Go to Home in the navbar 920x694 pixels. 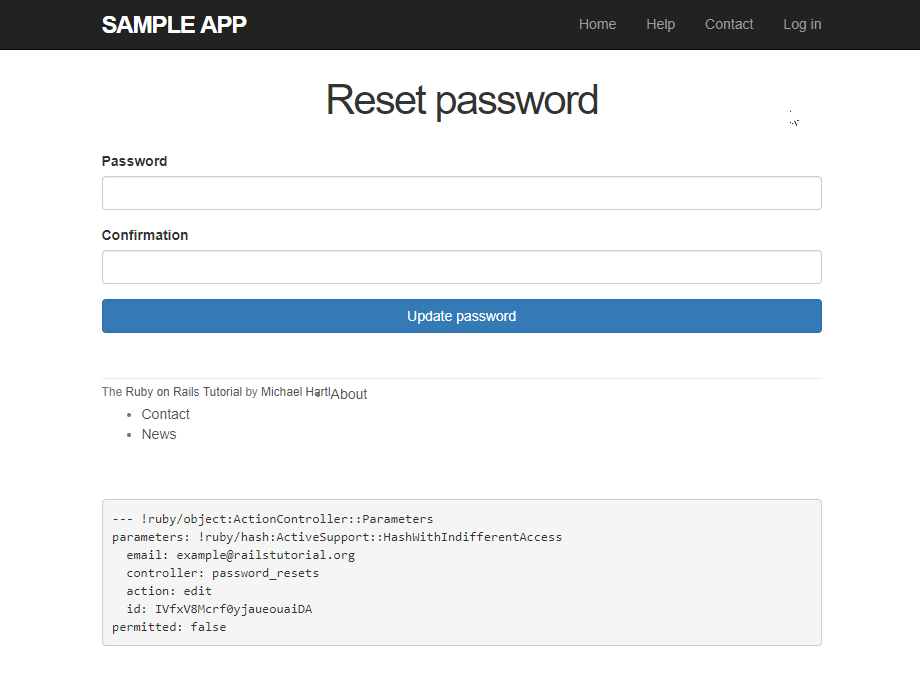click(597, 25)
